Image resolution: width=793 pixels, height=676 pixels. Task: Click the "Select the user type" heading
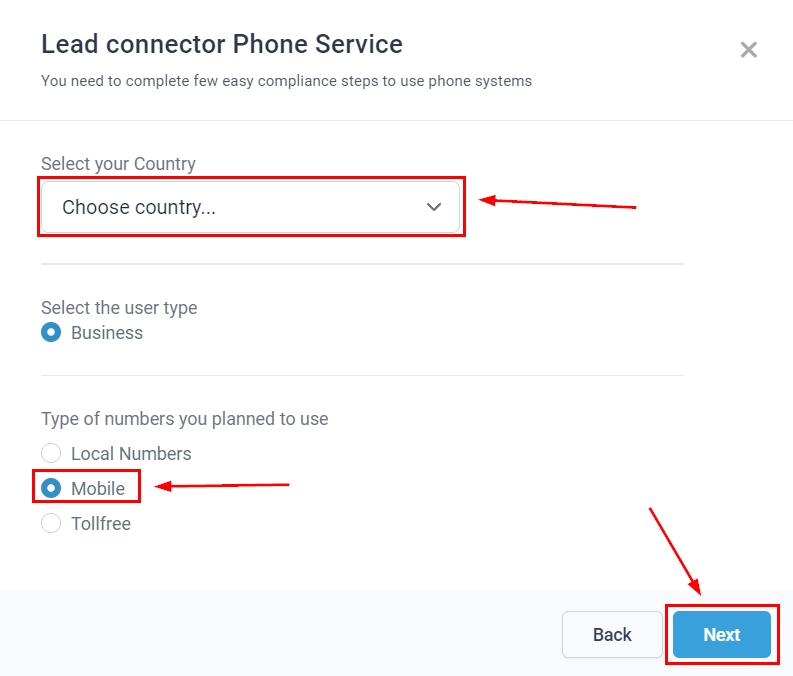(x=119, y=308)
